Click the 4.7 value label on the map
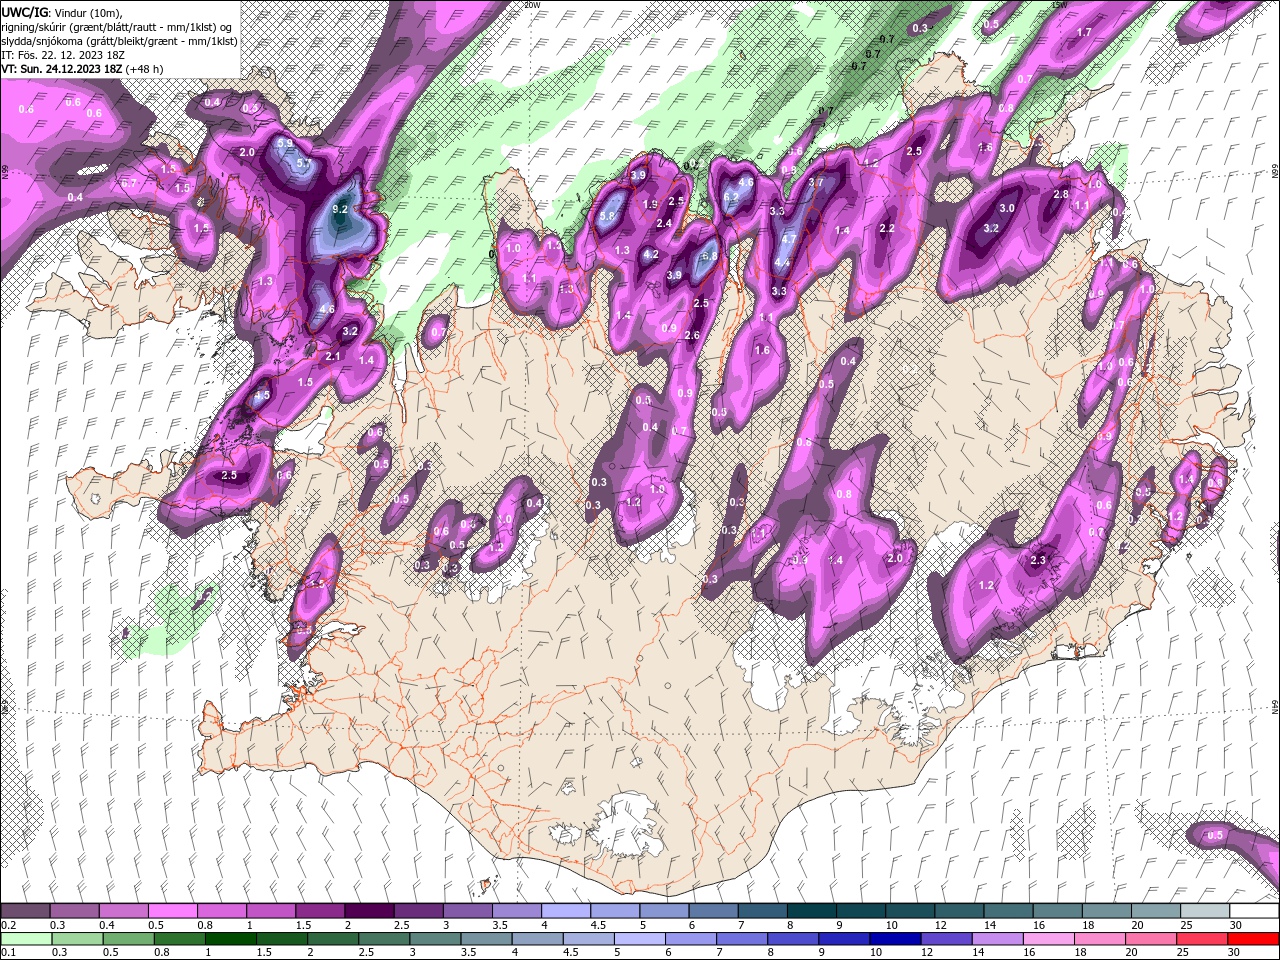 click(788, 239)
